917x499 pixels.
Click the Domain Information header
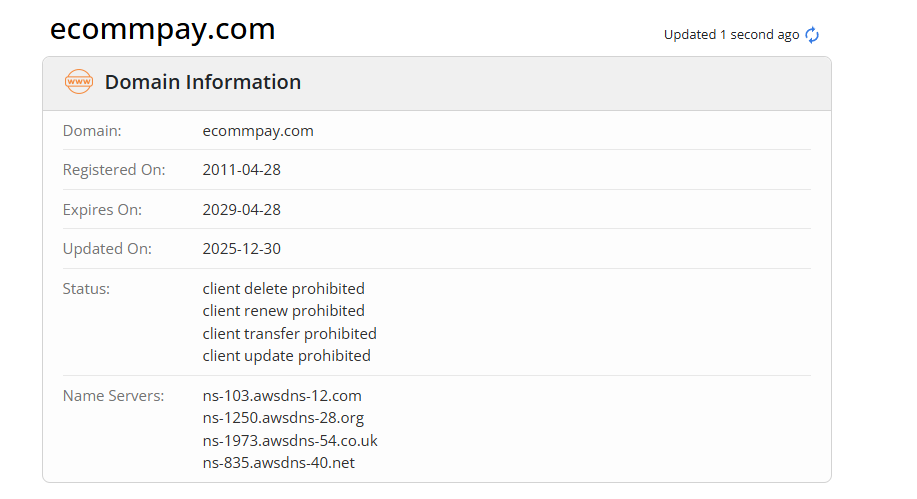pyautogui.click(x=202, y=82)
